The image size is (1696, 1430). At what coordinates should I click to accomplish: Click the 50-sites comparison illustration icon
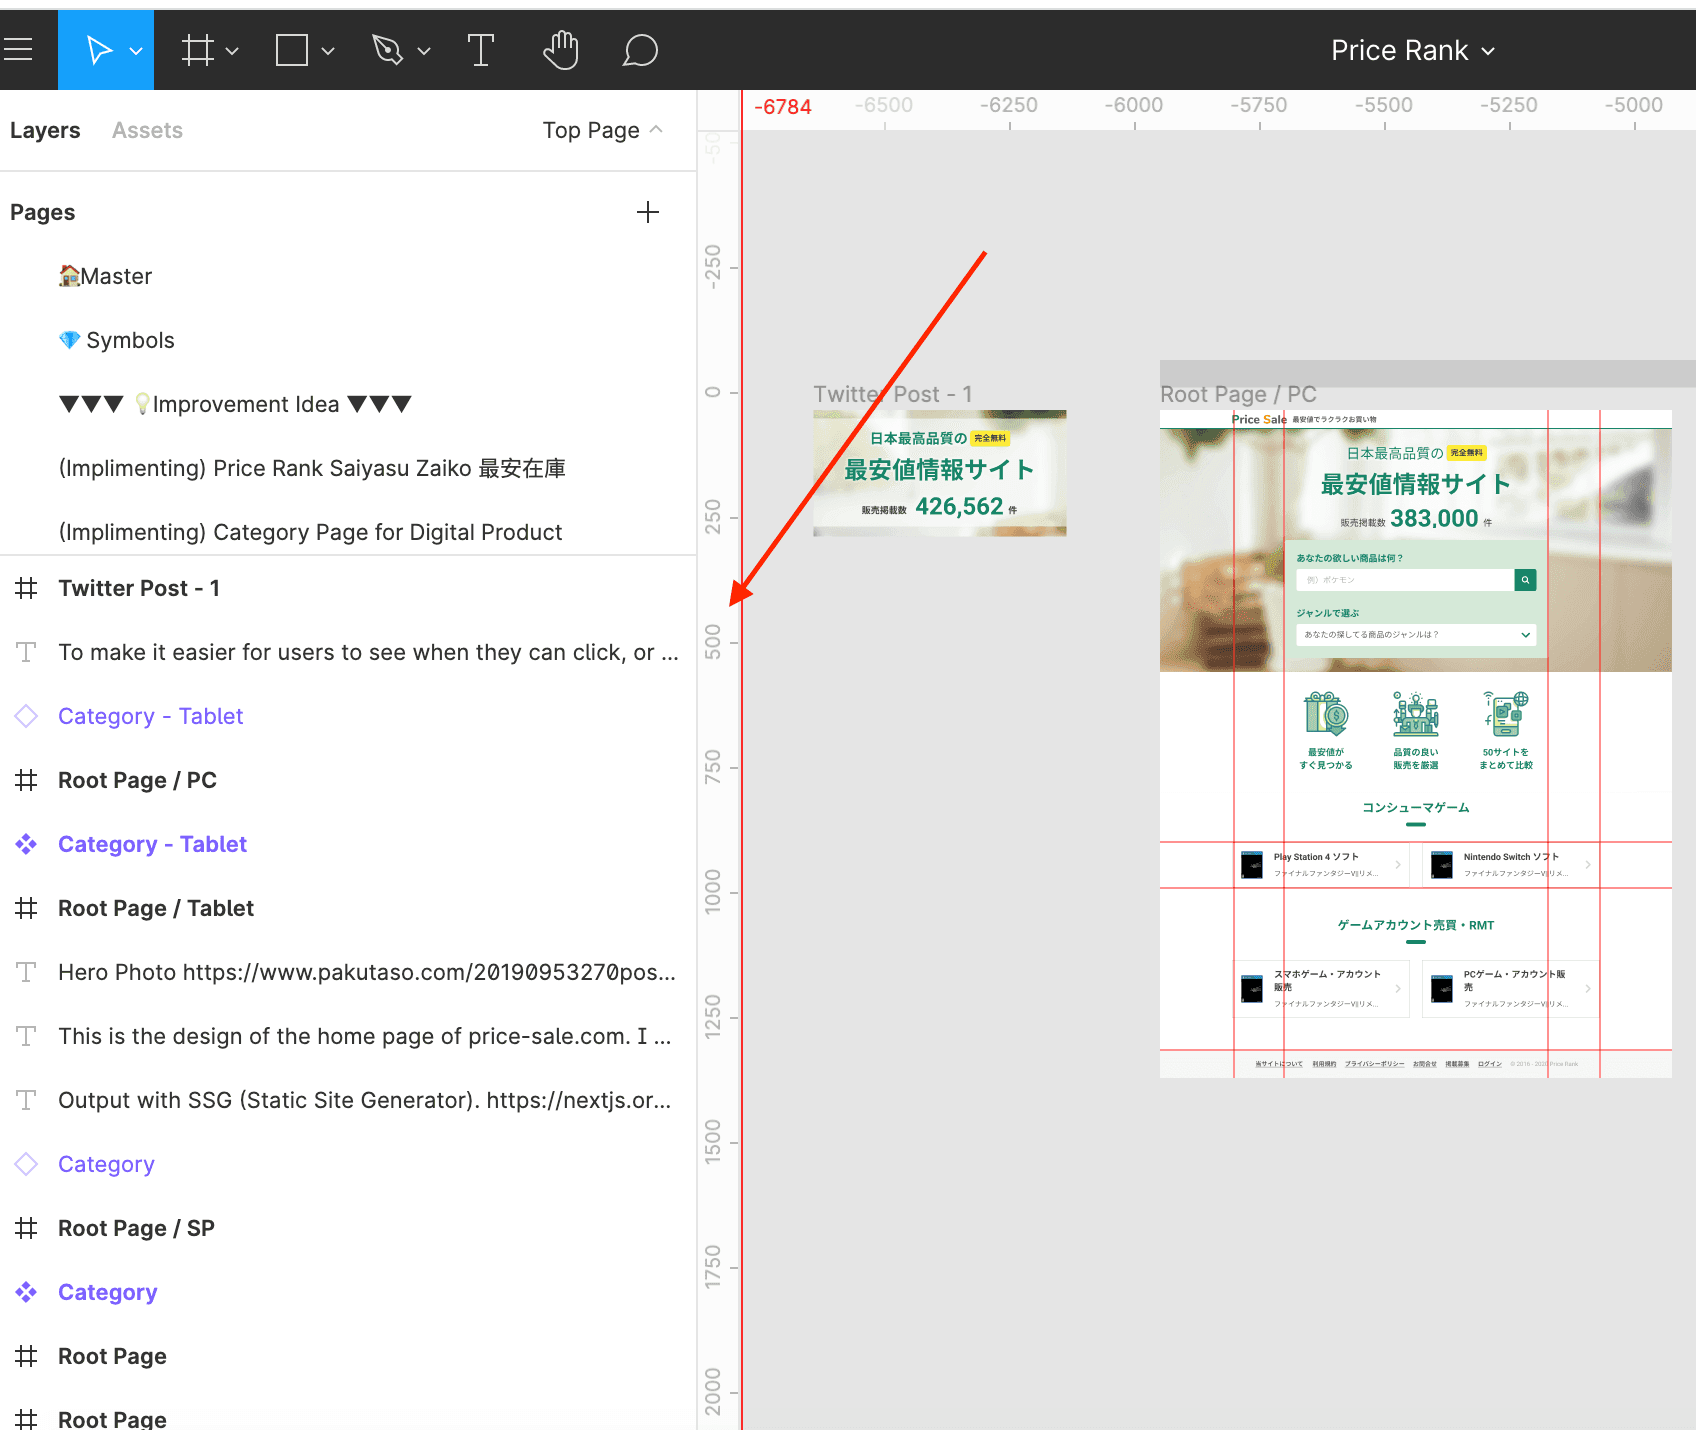pyautogui.click(x=1506, y=714)
